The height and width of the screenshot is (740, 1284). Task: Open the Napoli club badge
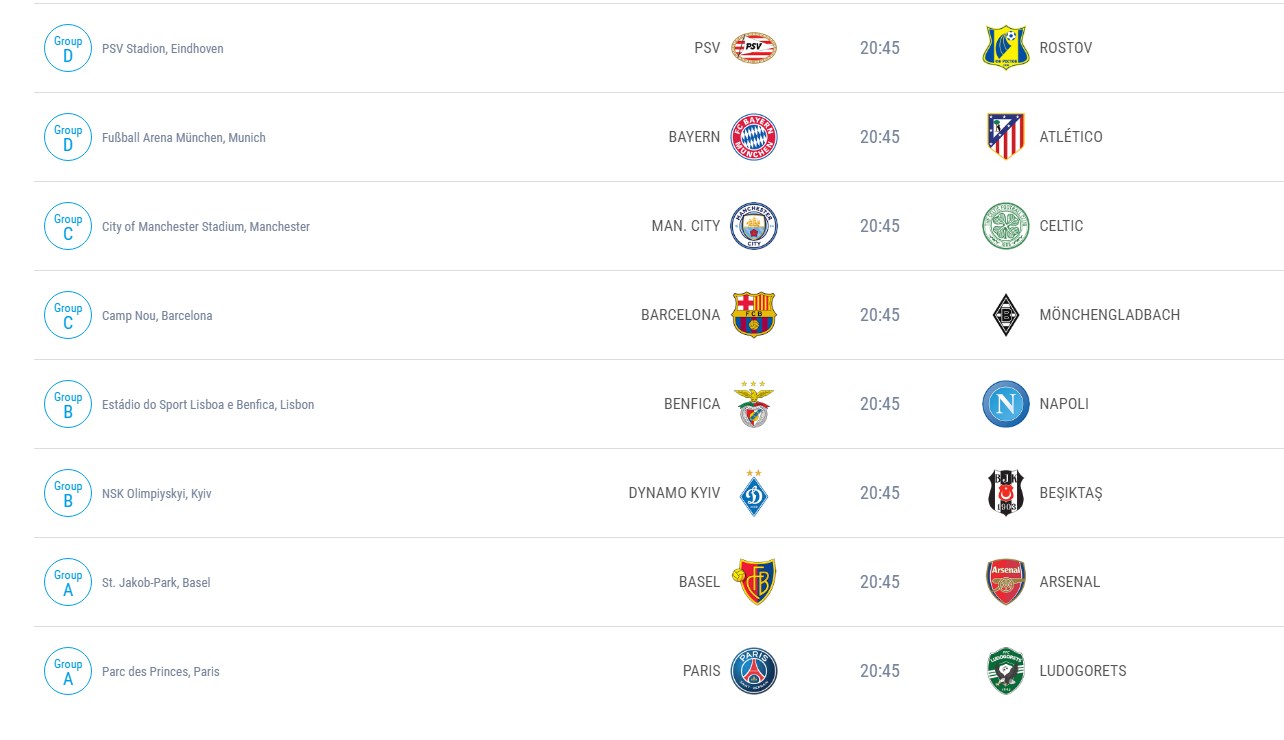click(x=1005, y=403)
